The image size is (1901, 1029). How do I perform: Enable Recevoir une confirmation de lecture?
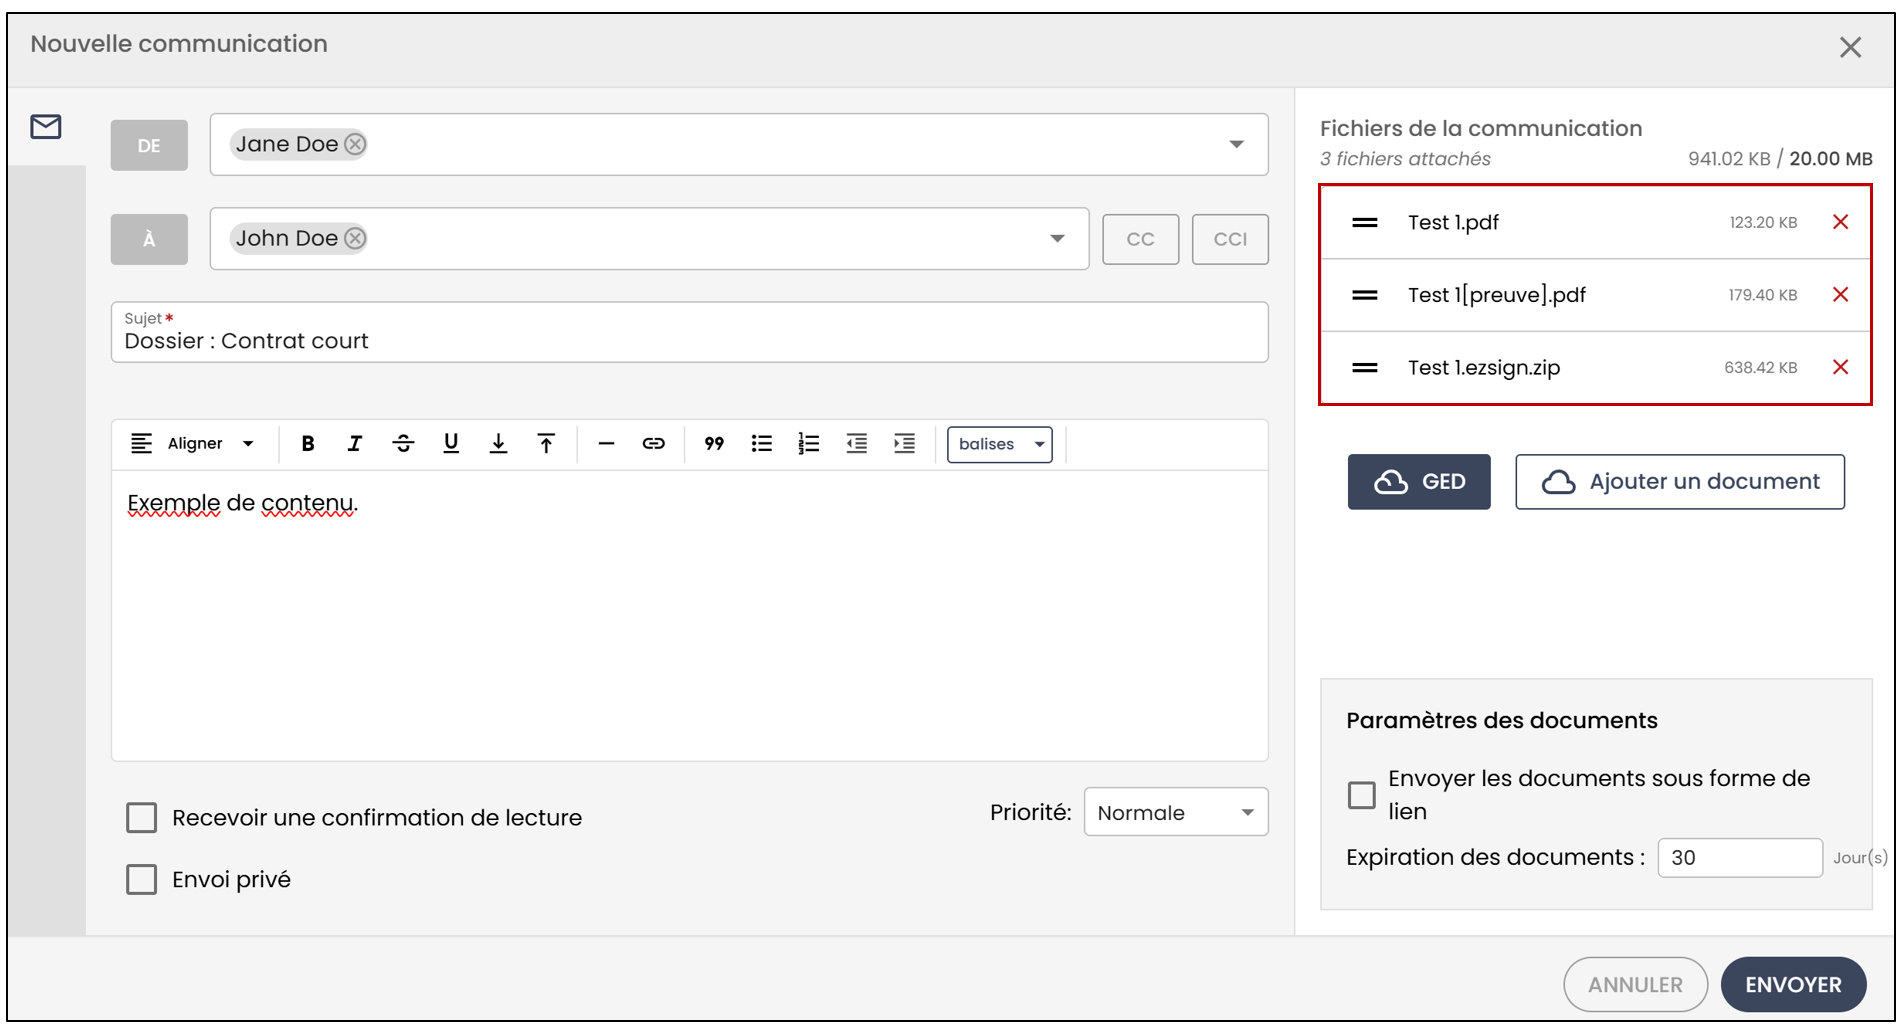[x=142, y=818]
